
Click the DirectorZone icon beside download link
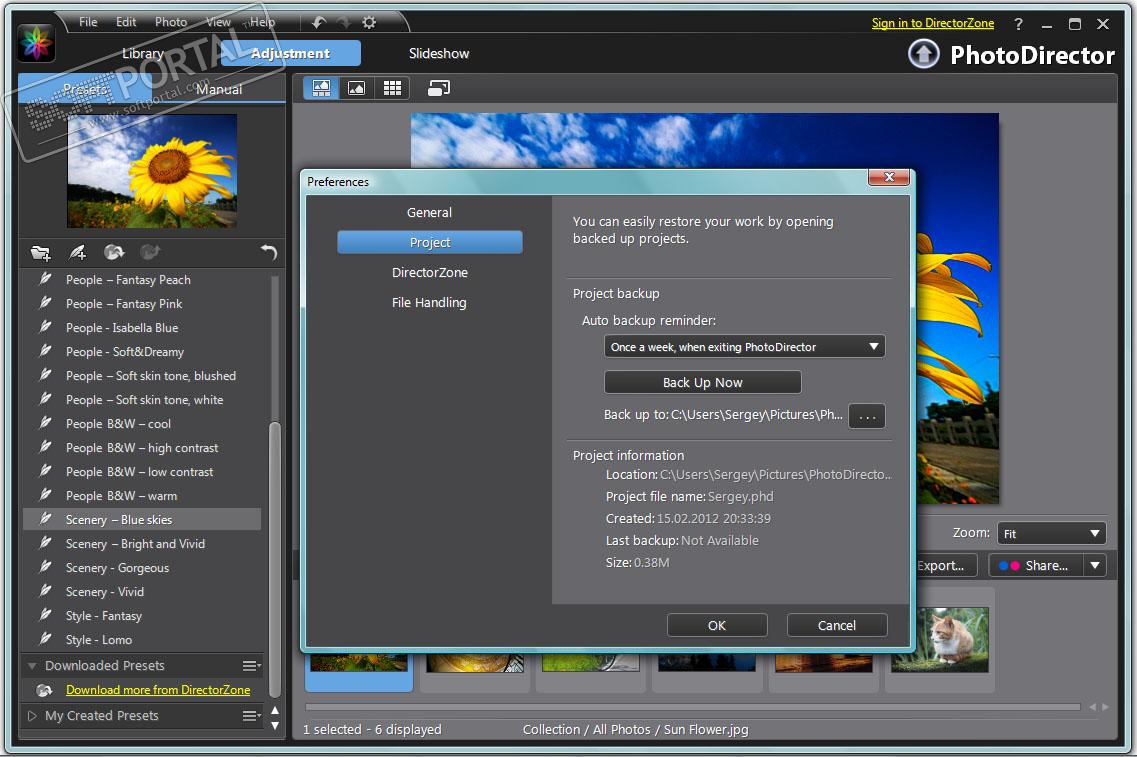44,690
